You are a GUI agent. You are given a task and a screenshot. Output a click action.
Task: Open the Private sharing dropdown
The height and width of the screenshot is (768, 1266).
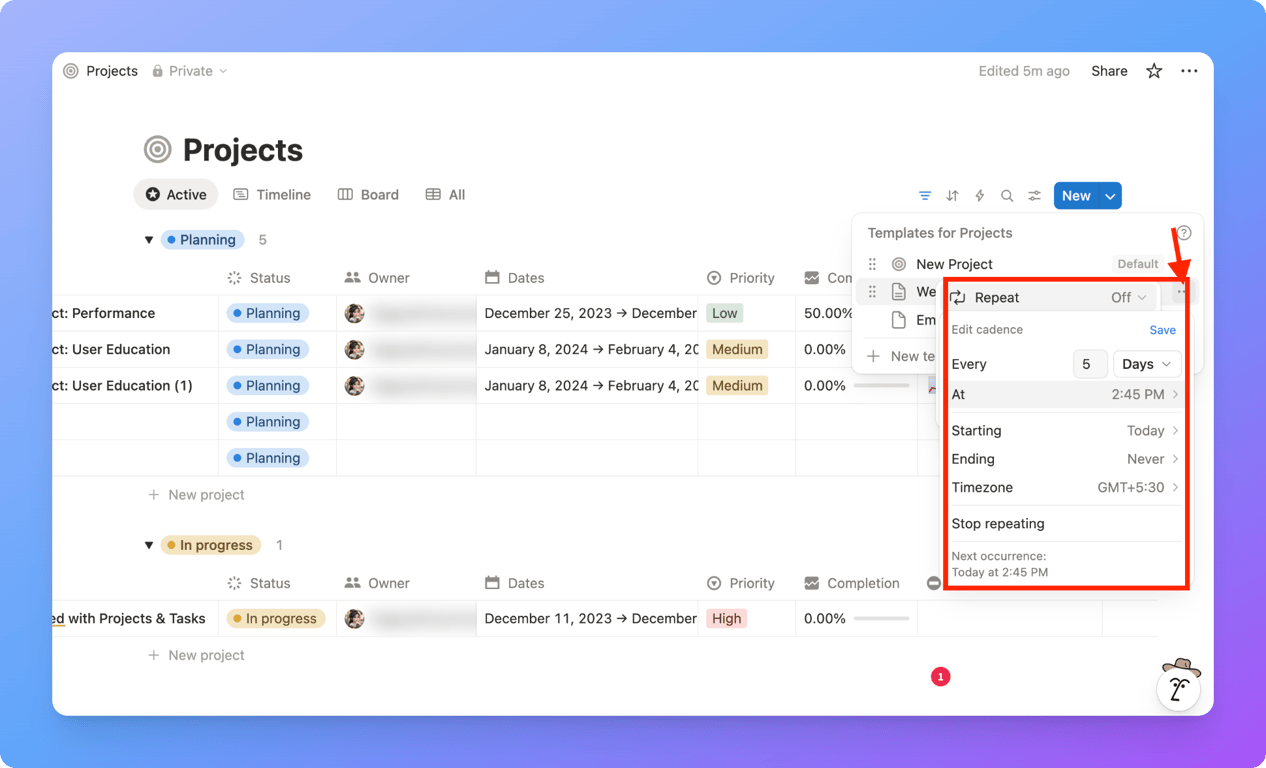click(190, 71)
